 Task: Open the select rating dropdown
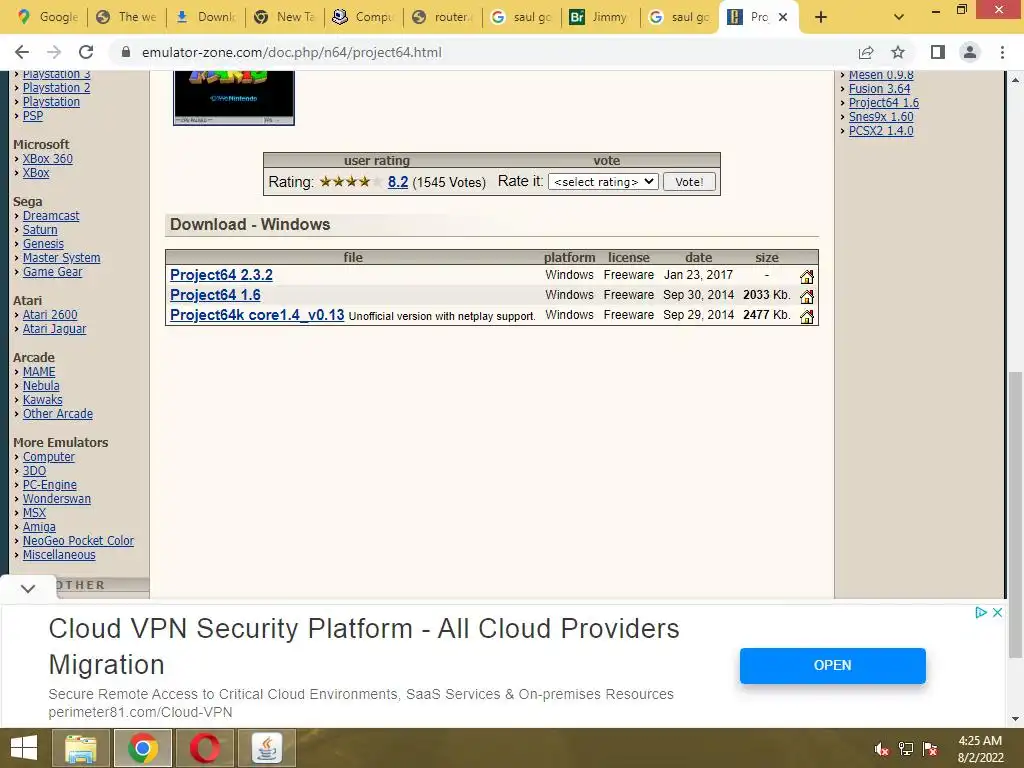[603, 182]
